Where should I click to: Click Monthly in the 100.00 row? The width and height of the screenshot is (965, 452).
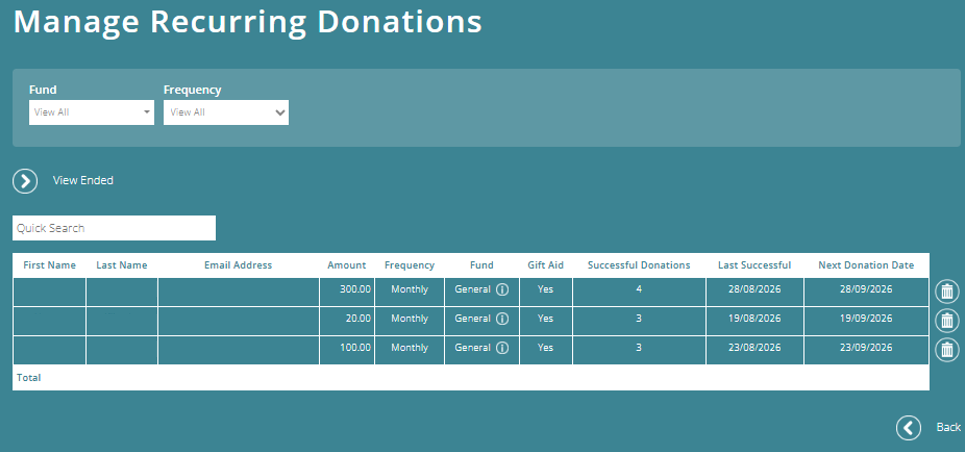pyautogui.click(x=409, y=347)
